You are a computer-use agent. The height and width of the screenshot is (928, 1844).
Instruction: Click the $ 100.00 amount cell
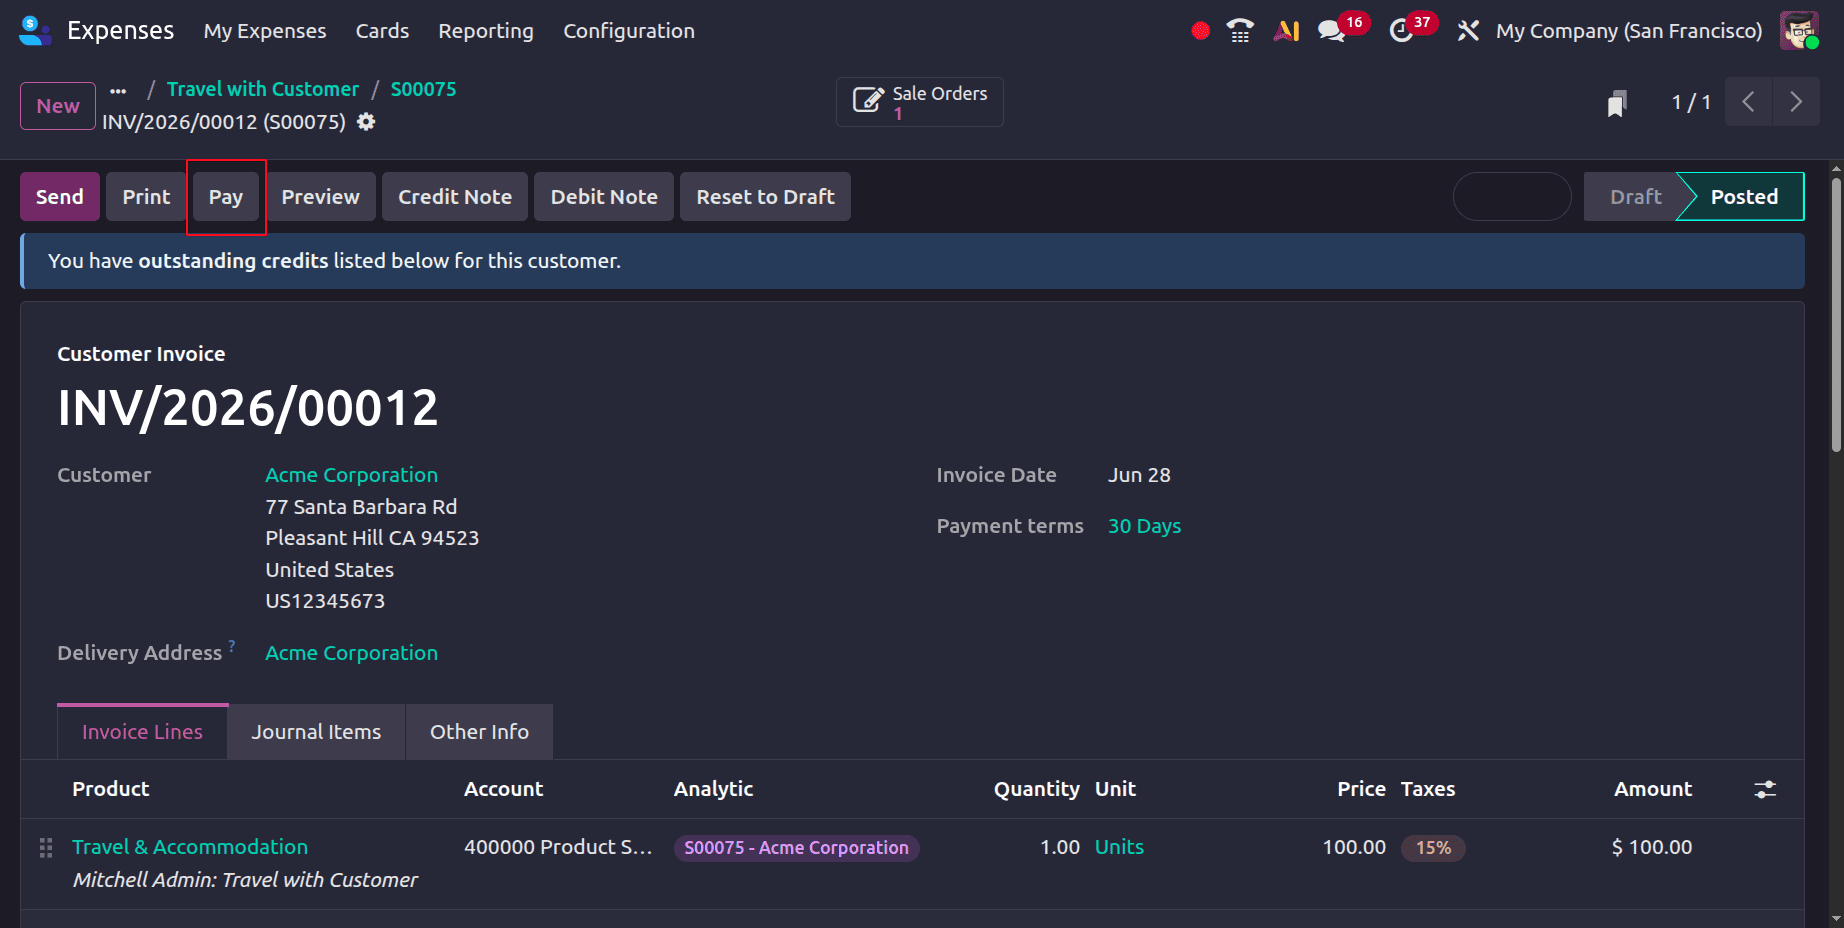tap(1651, 847)
